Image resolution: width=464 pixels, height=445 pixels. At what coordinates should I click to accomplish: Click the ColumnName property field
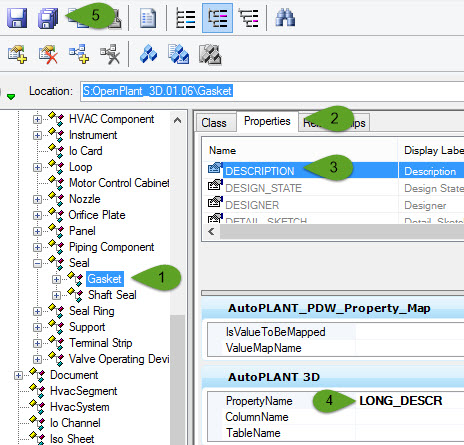[x=336, y=417]
